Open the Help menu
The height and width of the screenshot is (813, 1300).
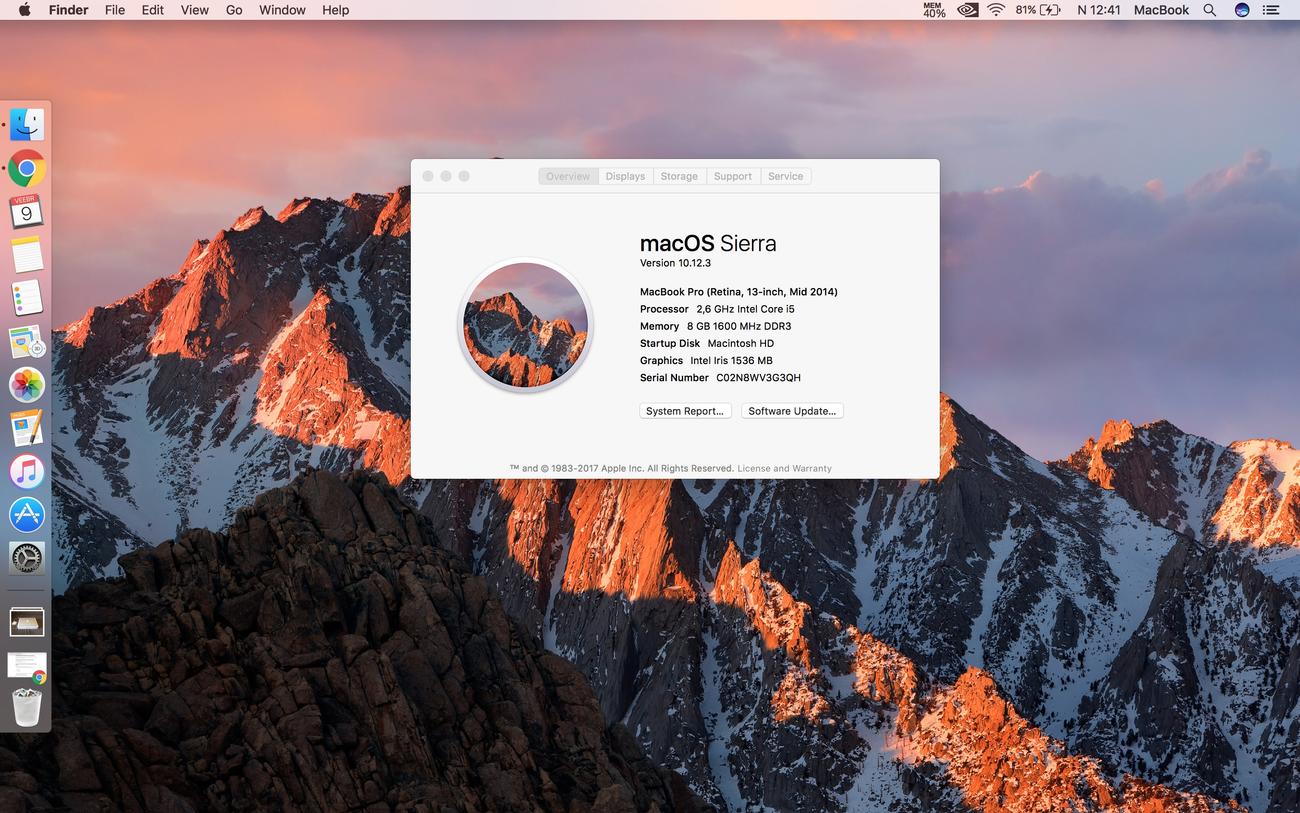335,10
